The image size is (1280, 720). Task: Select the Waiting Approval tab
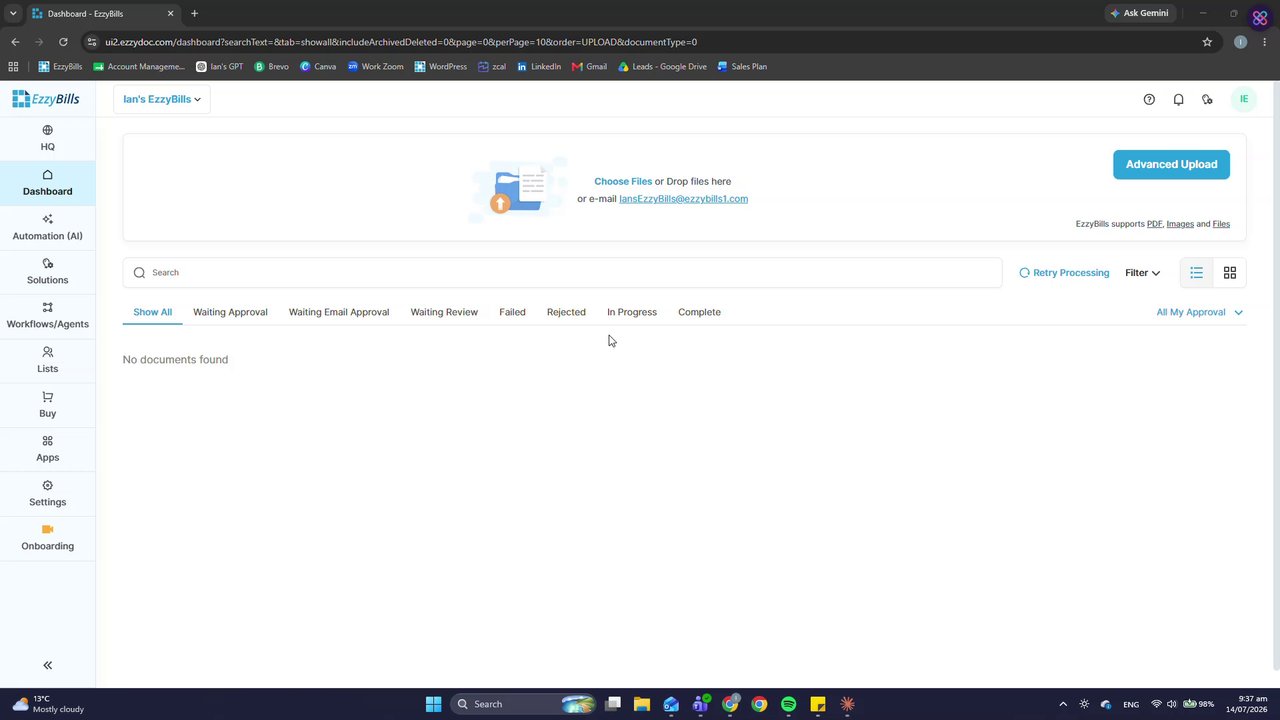coord(230,312)
